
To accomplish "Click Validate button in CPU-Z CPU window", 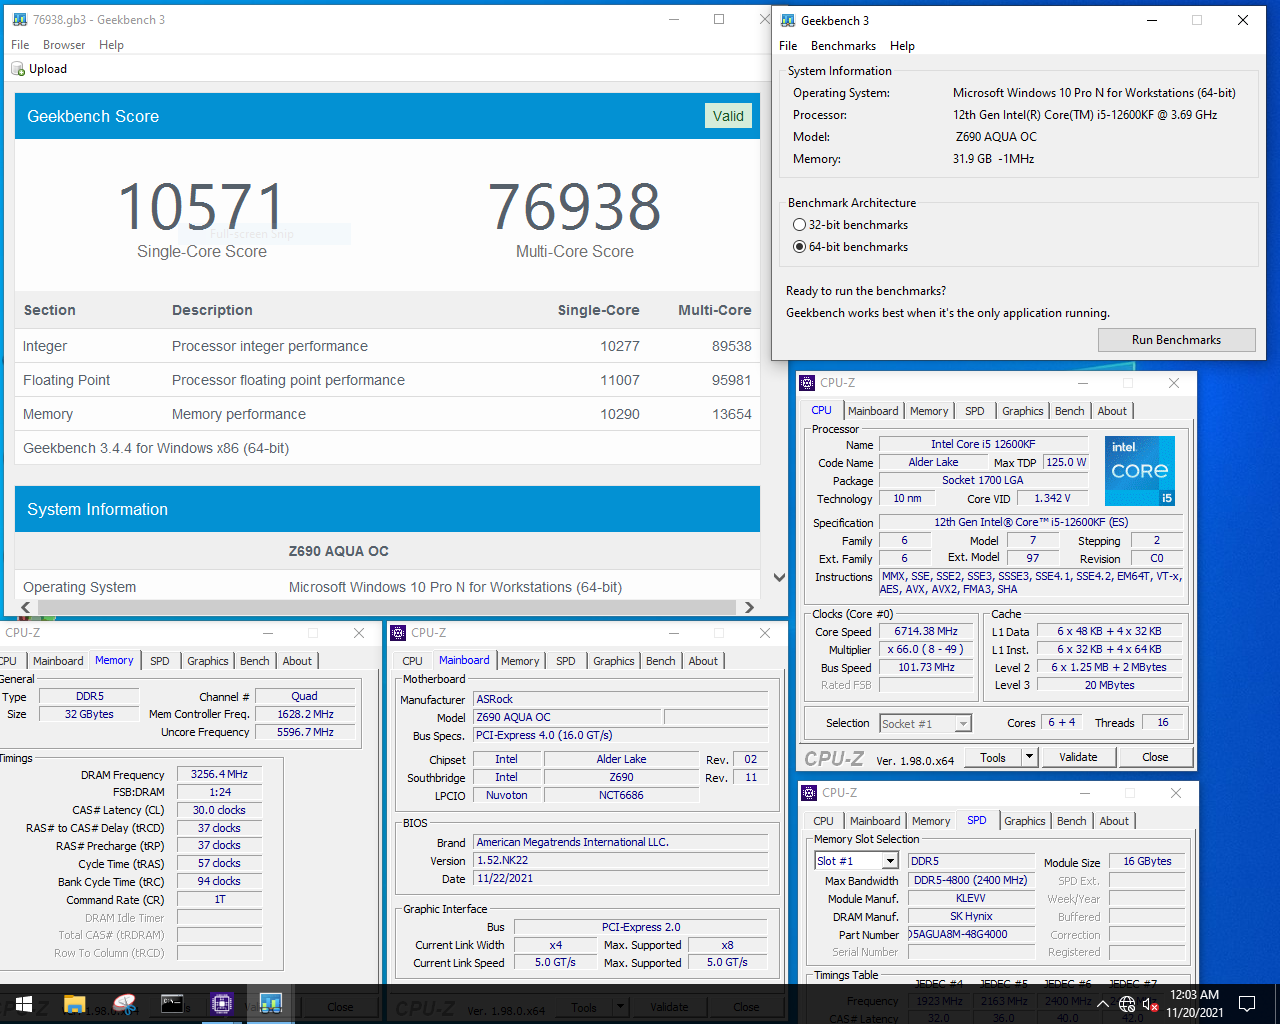I will [x=1078, y=757].
